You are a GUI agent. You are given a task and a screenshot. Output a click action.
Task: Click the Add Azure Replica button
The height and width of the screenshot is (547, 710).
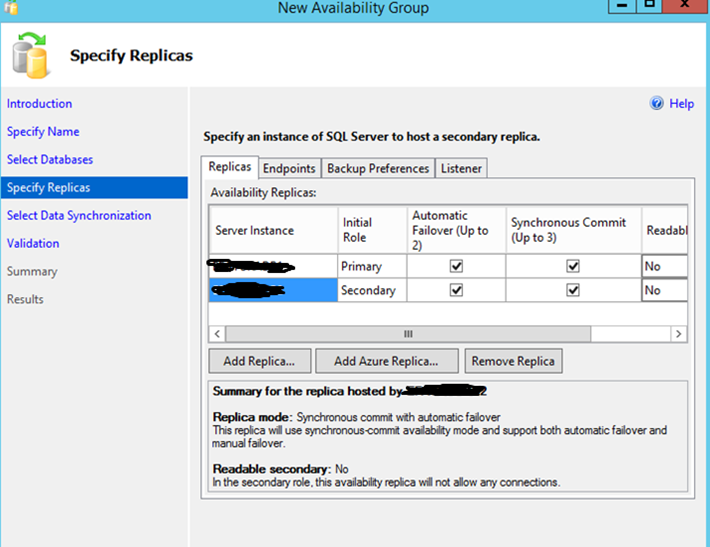(386, 361)
